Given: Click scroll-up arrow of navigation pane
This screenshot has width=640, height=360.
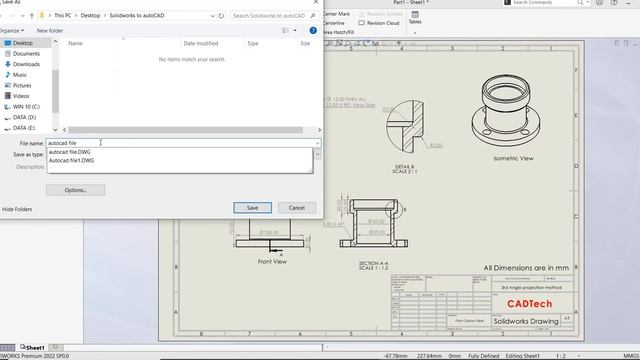Looking at the screenshot, I should (56, 42).
